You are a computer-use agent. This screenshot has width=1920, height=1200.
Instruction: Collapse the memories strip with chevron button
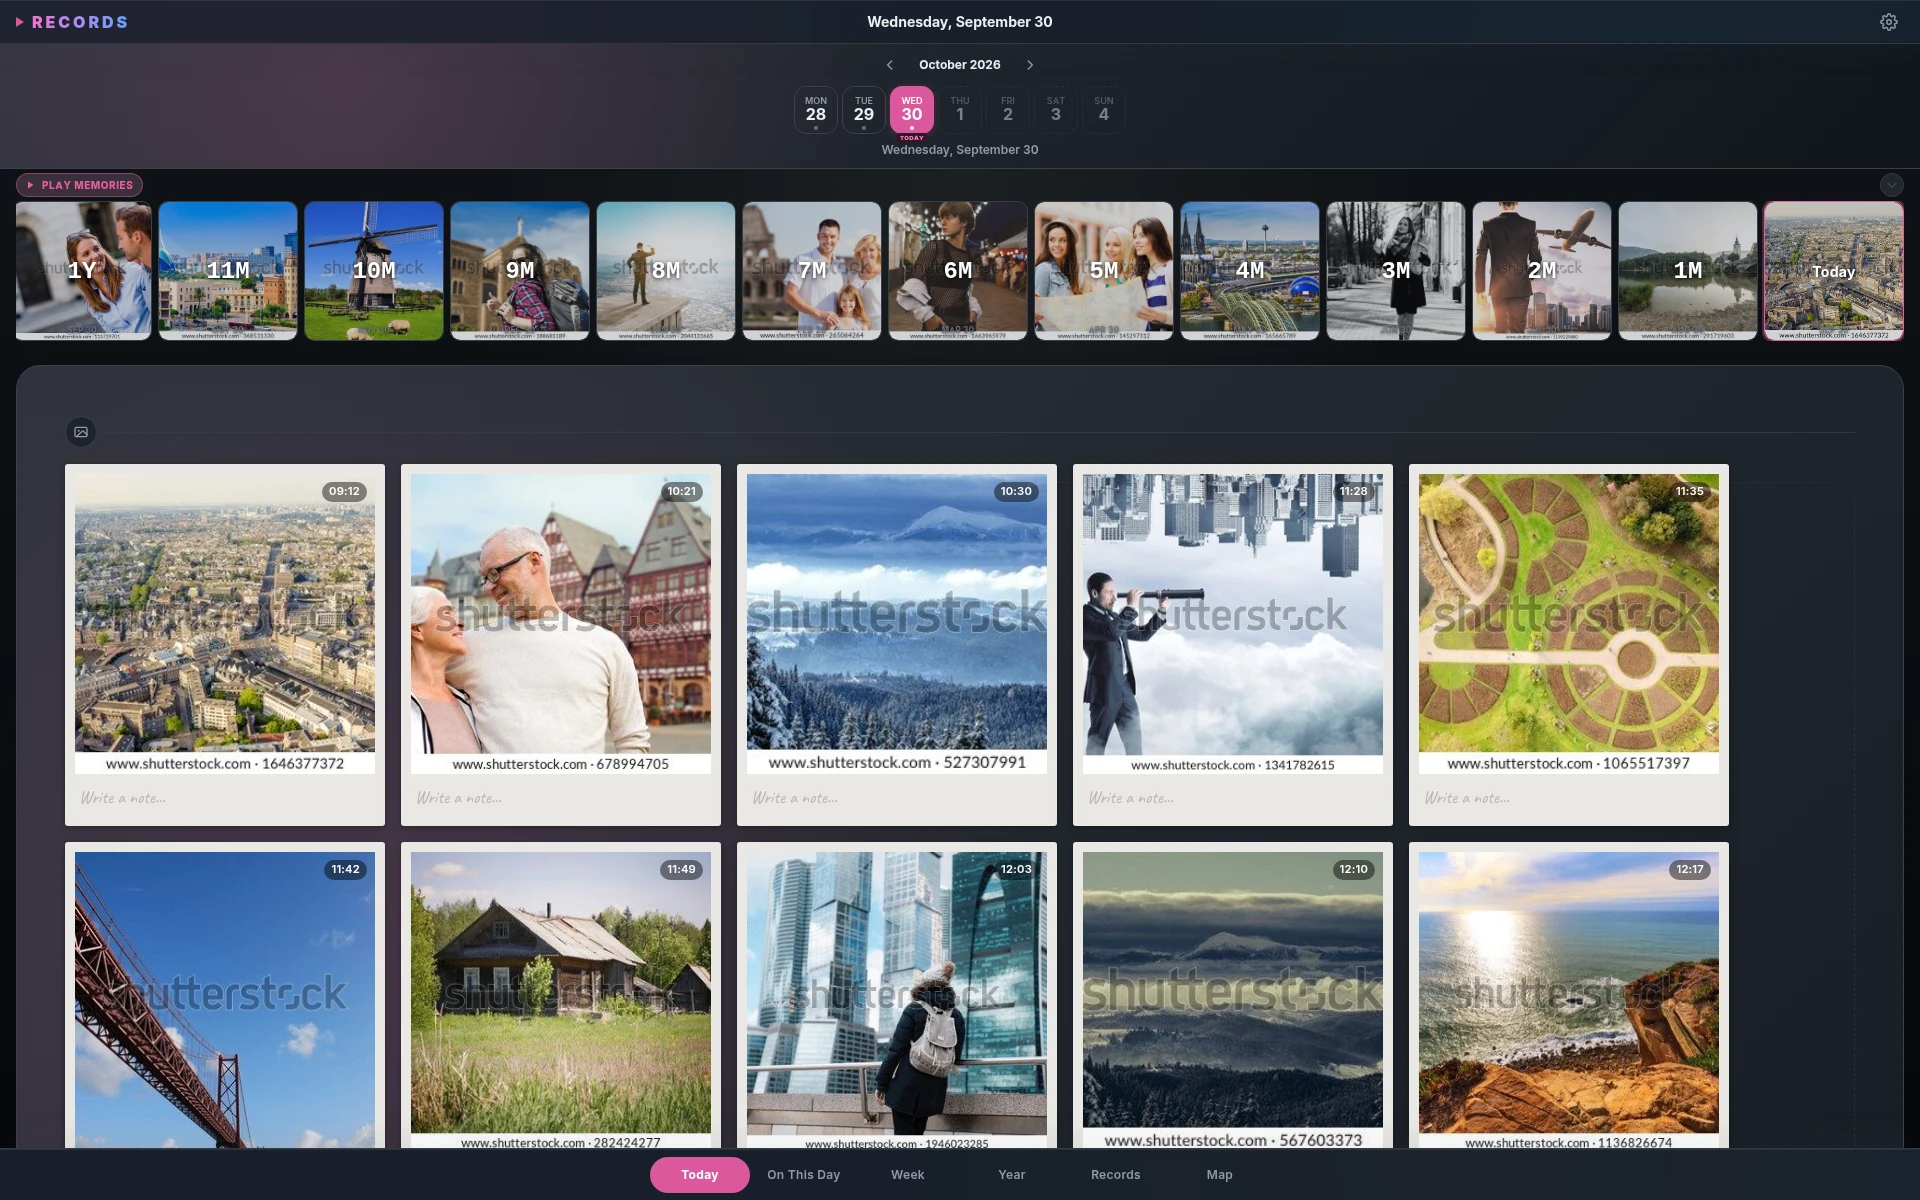pyautogui.click(x=1891, y=185)
